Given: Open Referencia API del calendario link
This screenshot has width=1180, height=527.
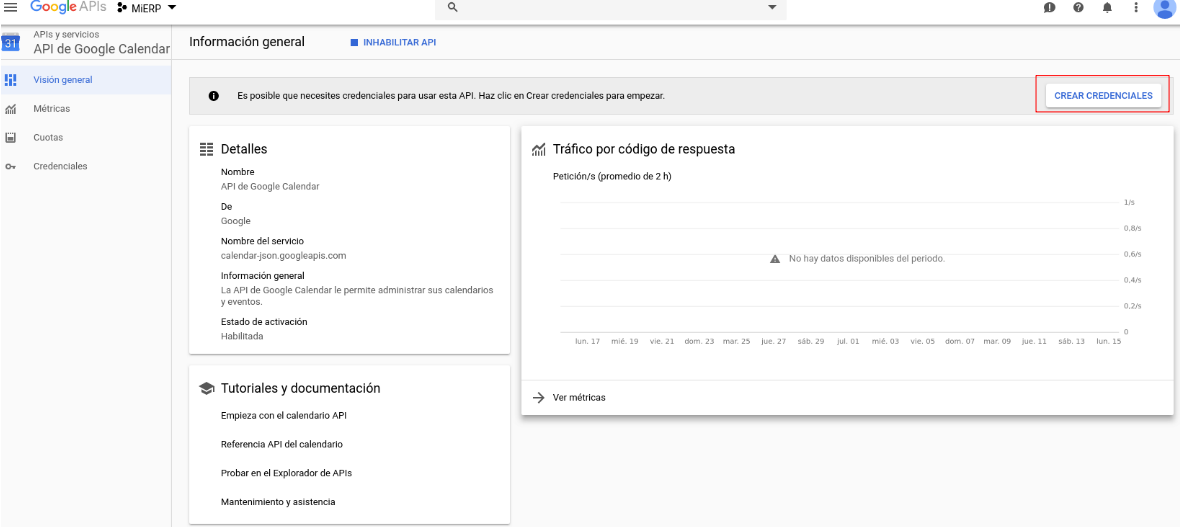Looking at the screenshot, I should pos(282,444).
